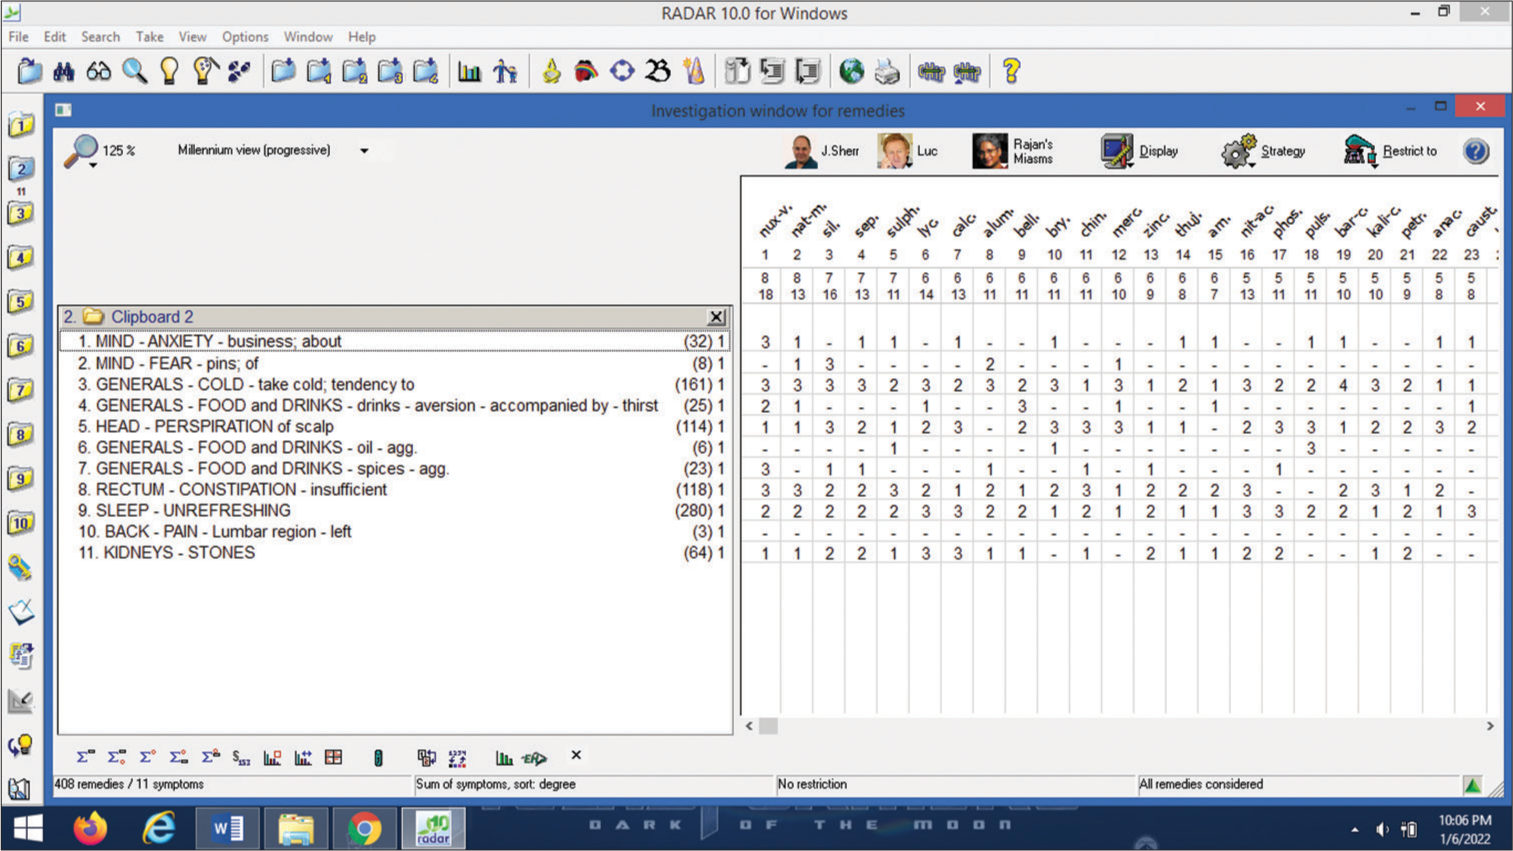Open Word from the Windows taskbar

pos(228,828)
